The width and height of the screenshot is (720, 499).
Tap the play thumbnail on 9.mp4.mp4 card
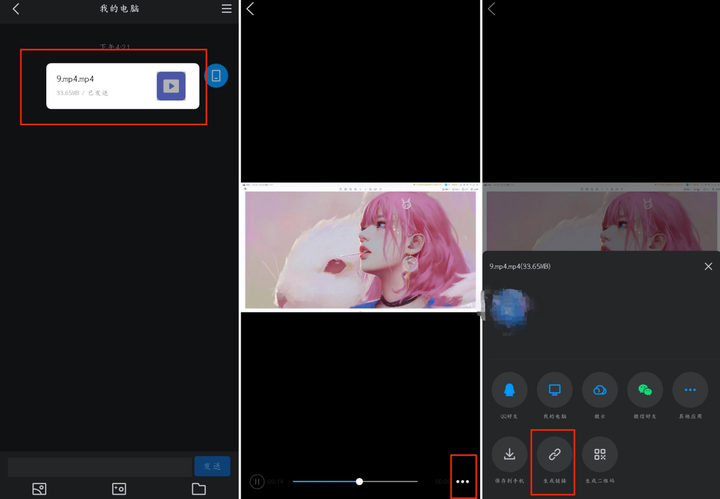point(171,86)
